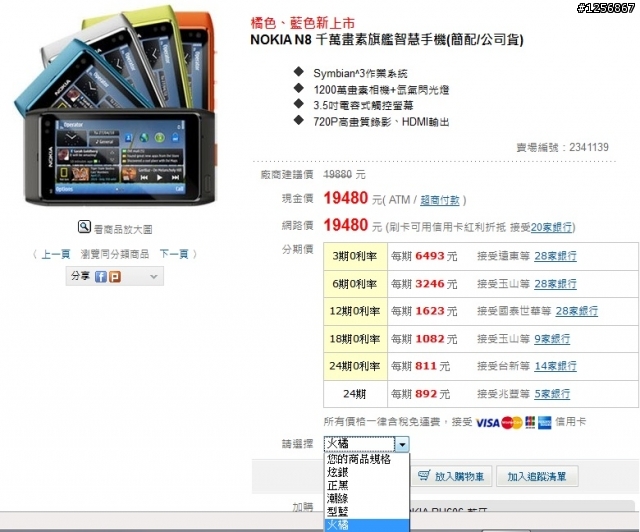Open 瀏覽同分類商品 category link
Screen dimensions: 640x532
pyautogui.click(x=115, y=254)
